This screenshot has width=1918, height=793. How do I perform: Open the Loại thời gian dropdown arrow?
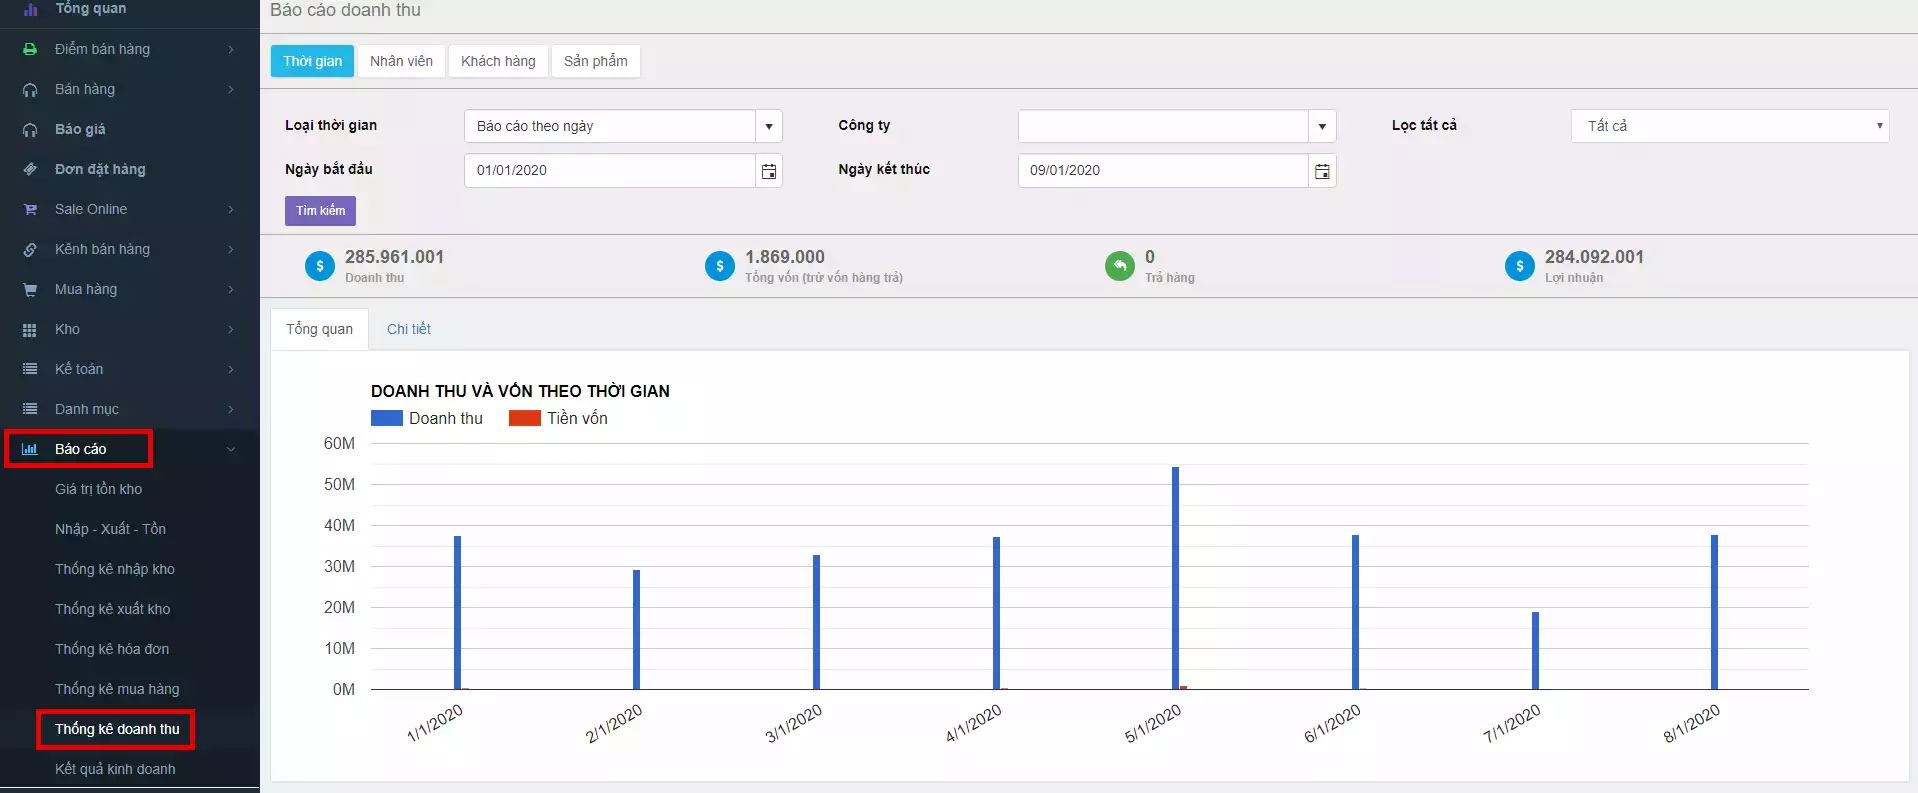pyautogui.click(x=768, y=126)
